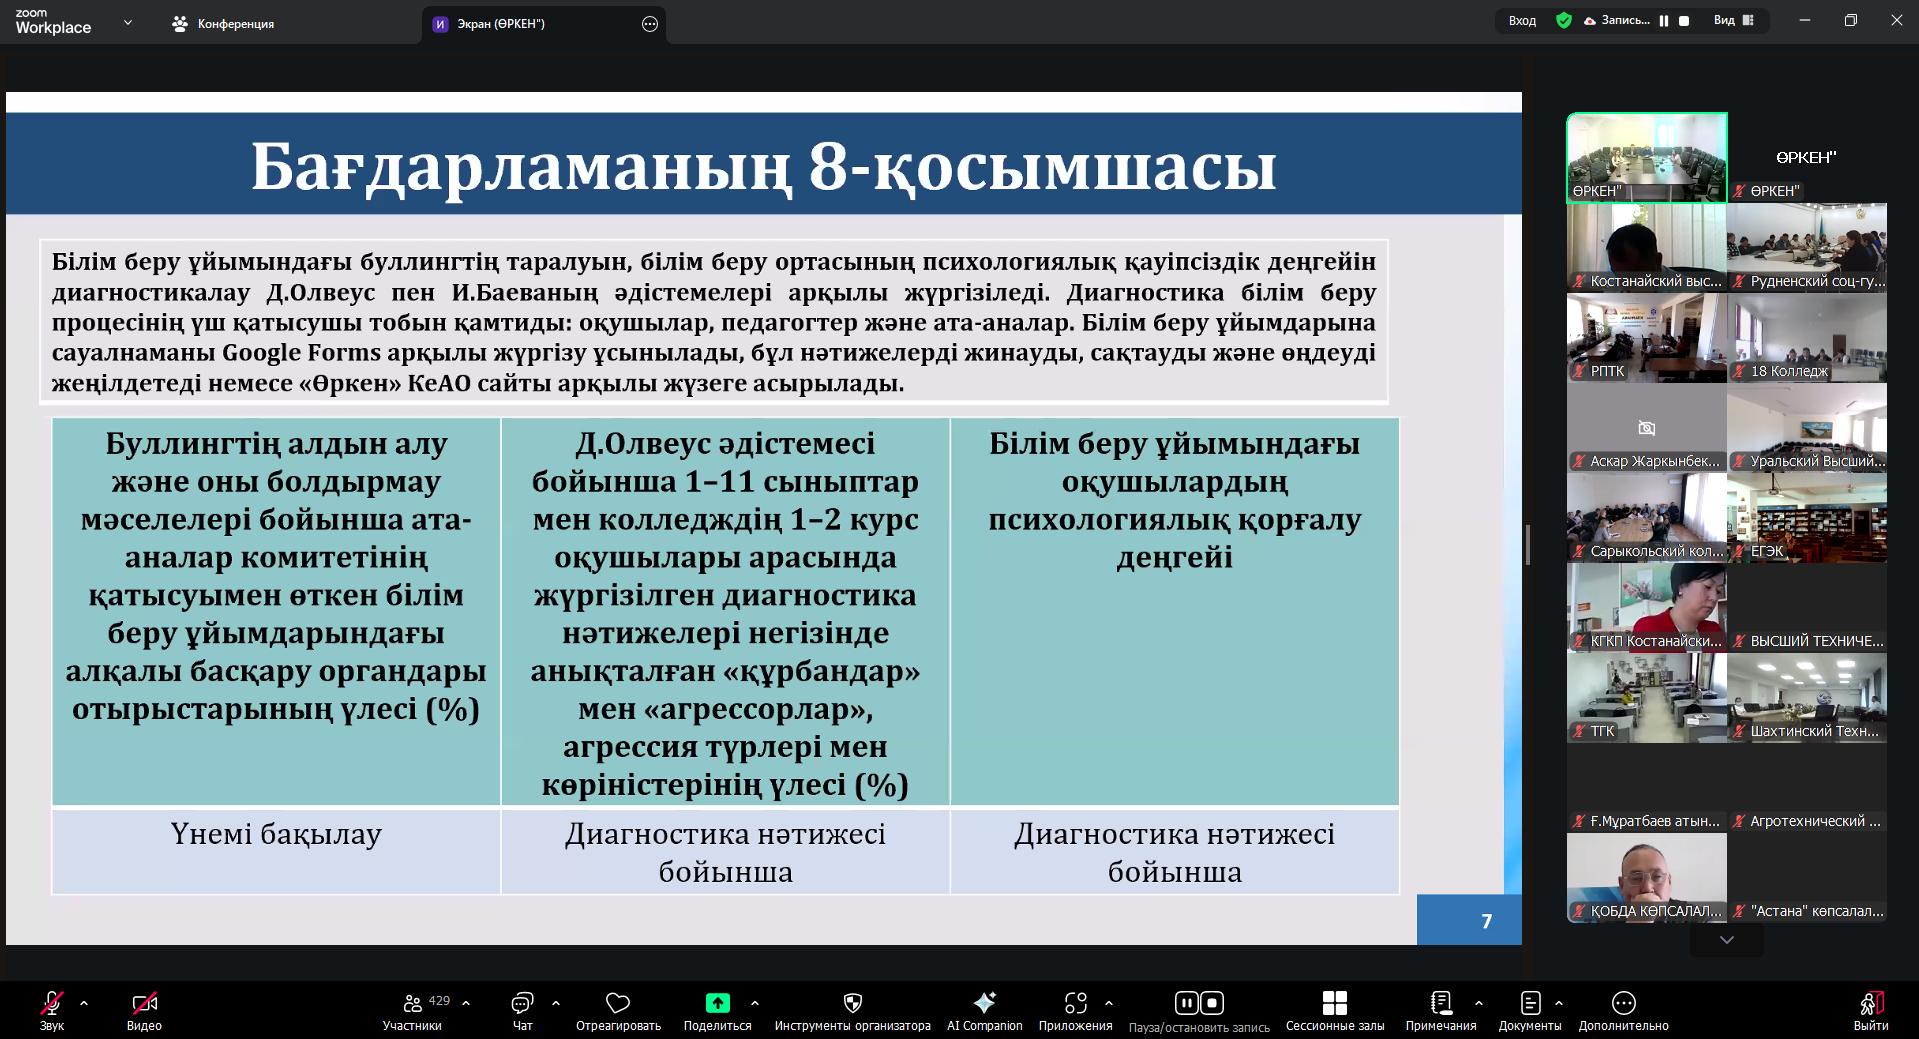
Task: Click the Отреагировать heart icon
Action: click(x=618, y=1003)
